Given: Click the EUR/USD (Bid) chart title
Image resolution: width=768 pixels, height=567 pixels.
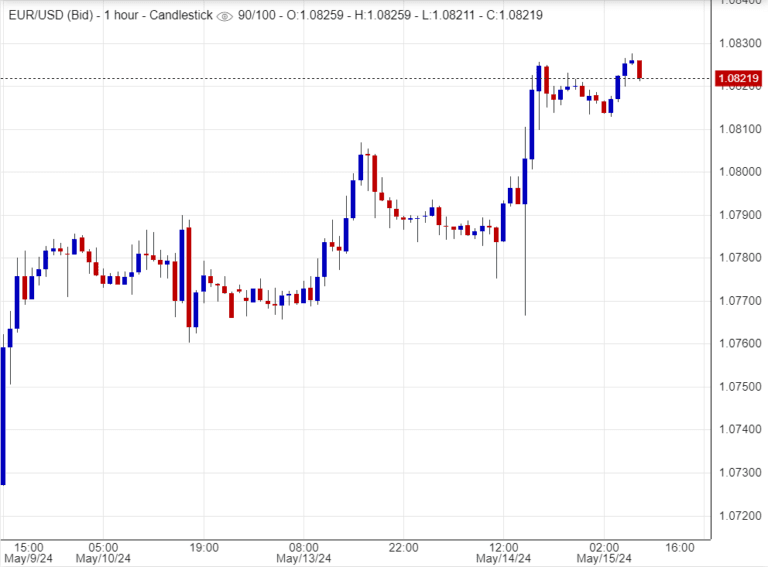Looking at the screenshot, I should [x=48, y=16].
